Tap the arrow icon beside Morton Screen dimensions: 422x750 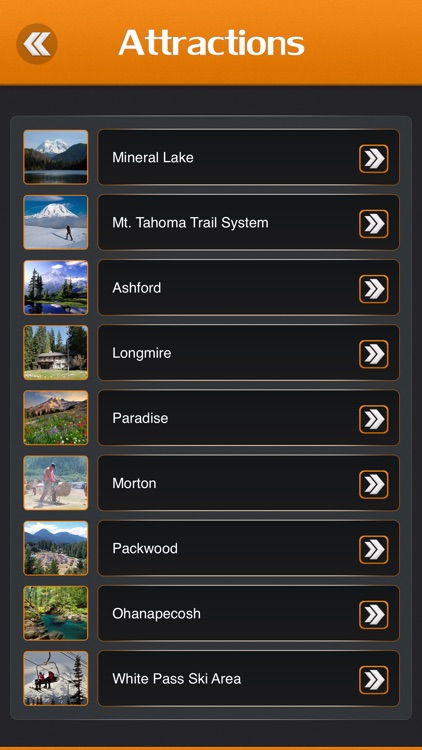pyautogui.click(x=374, y=484)
